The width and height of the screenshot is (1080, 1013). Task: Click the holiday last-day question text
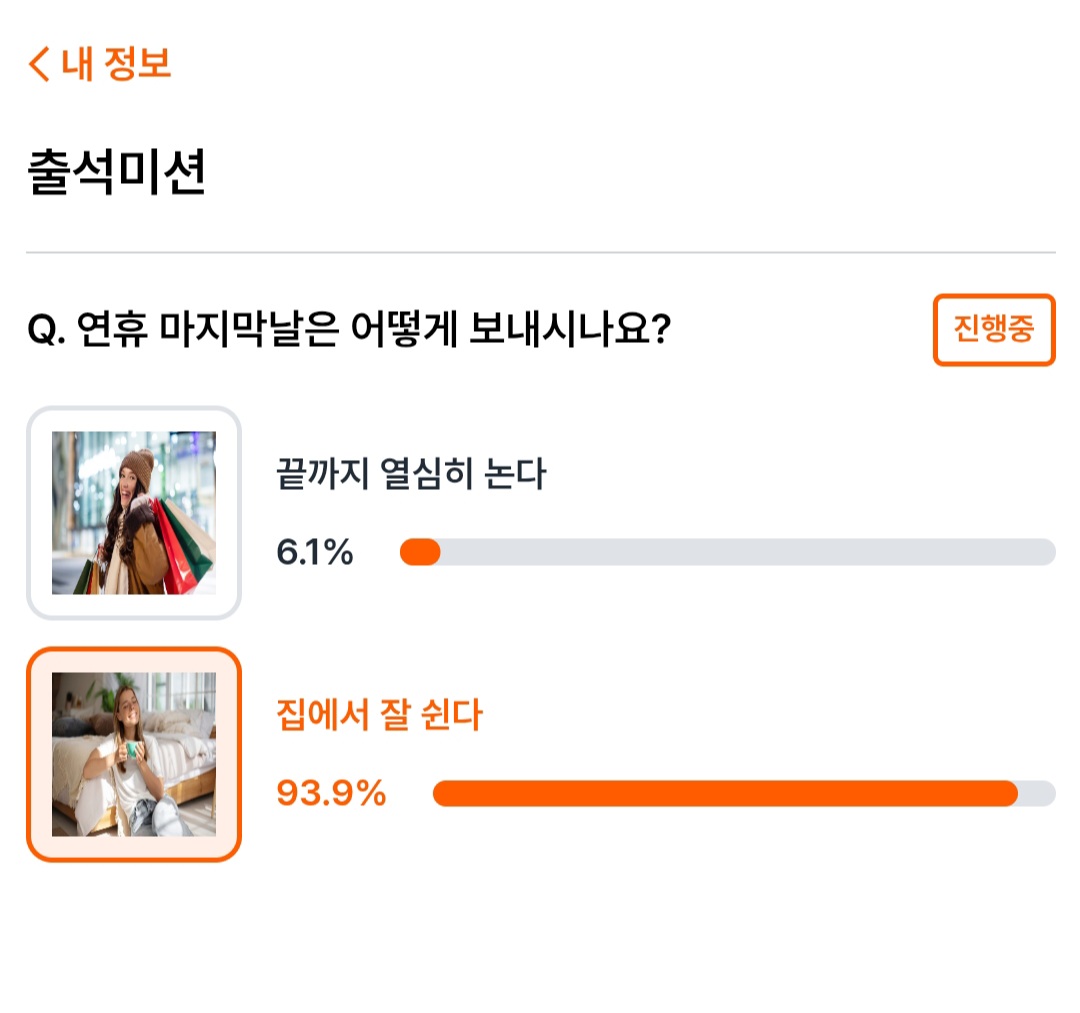pos(349,328)
